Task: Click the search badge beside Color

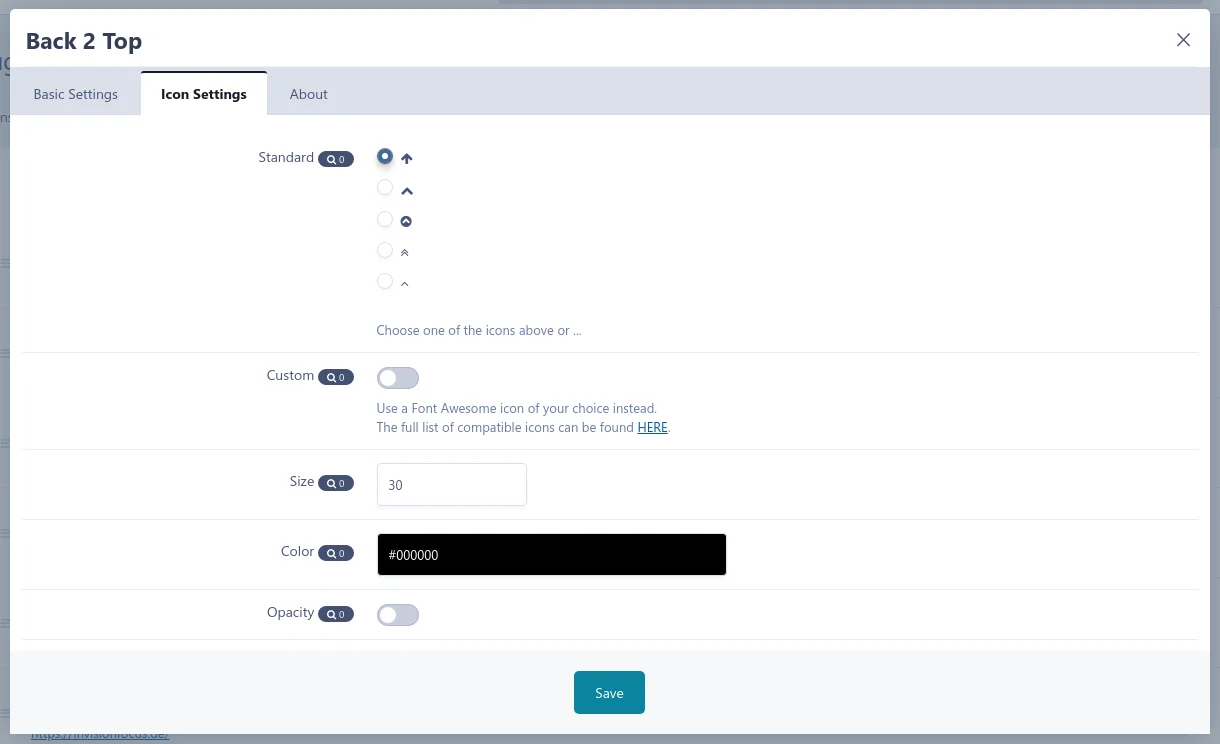Action: click(336, 553)
